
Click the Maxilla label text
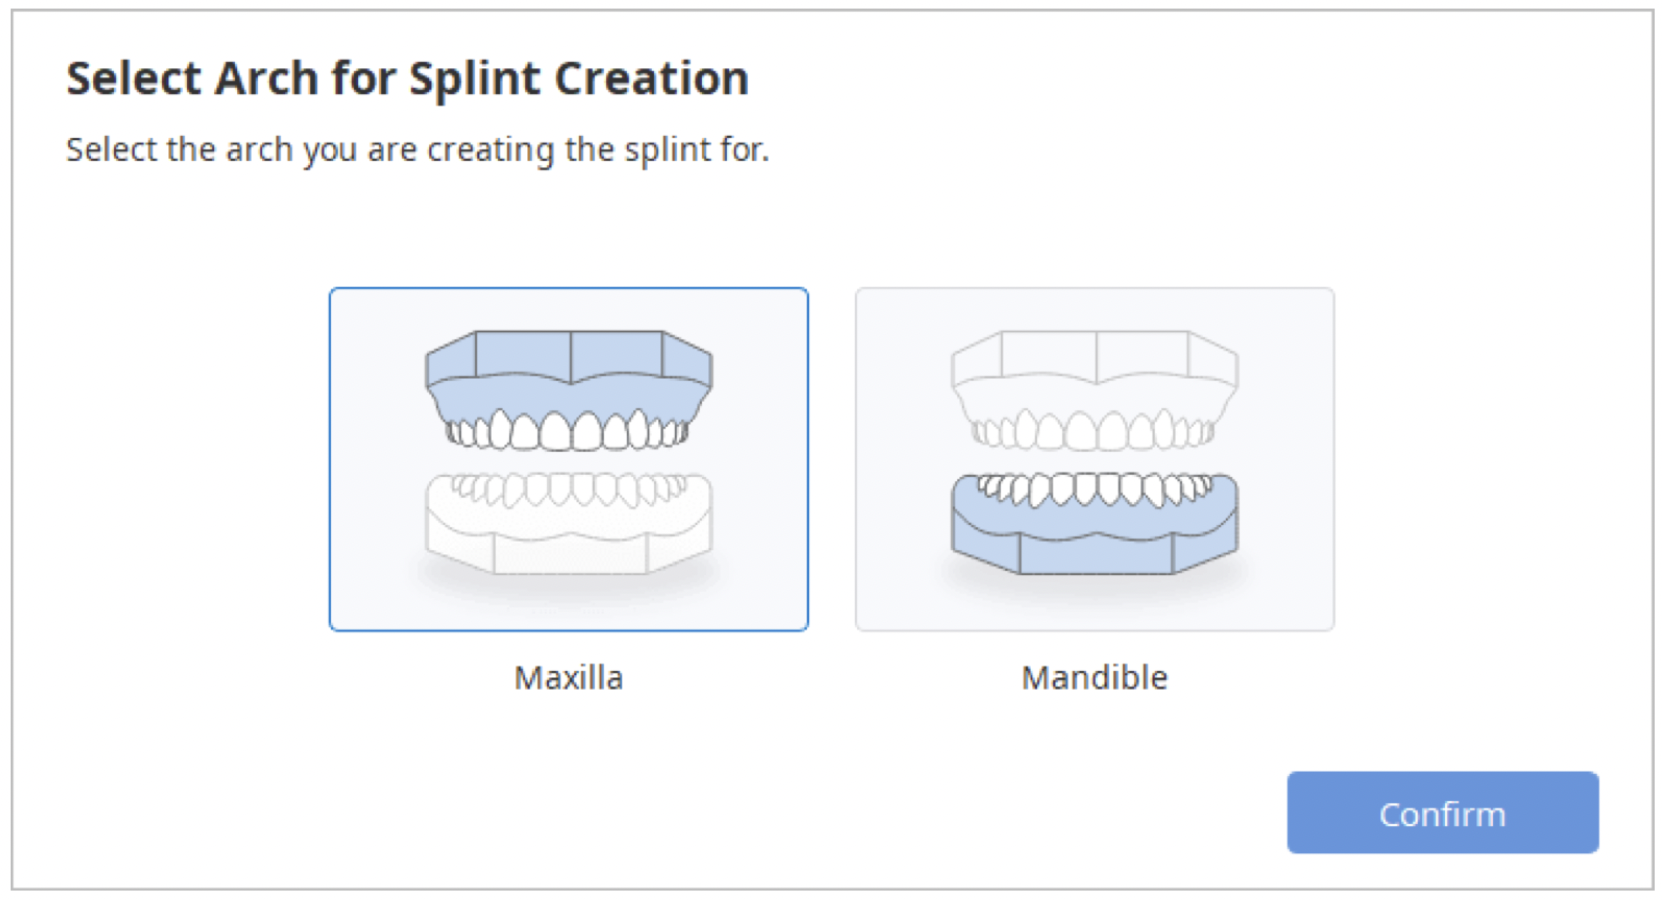click(567, 677)
